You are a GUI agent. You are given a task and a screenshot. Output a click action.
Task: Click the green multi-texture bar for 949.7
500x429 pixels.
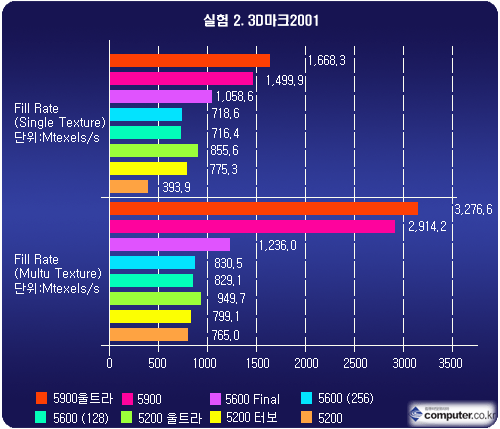pos(155,299)
